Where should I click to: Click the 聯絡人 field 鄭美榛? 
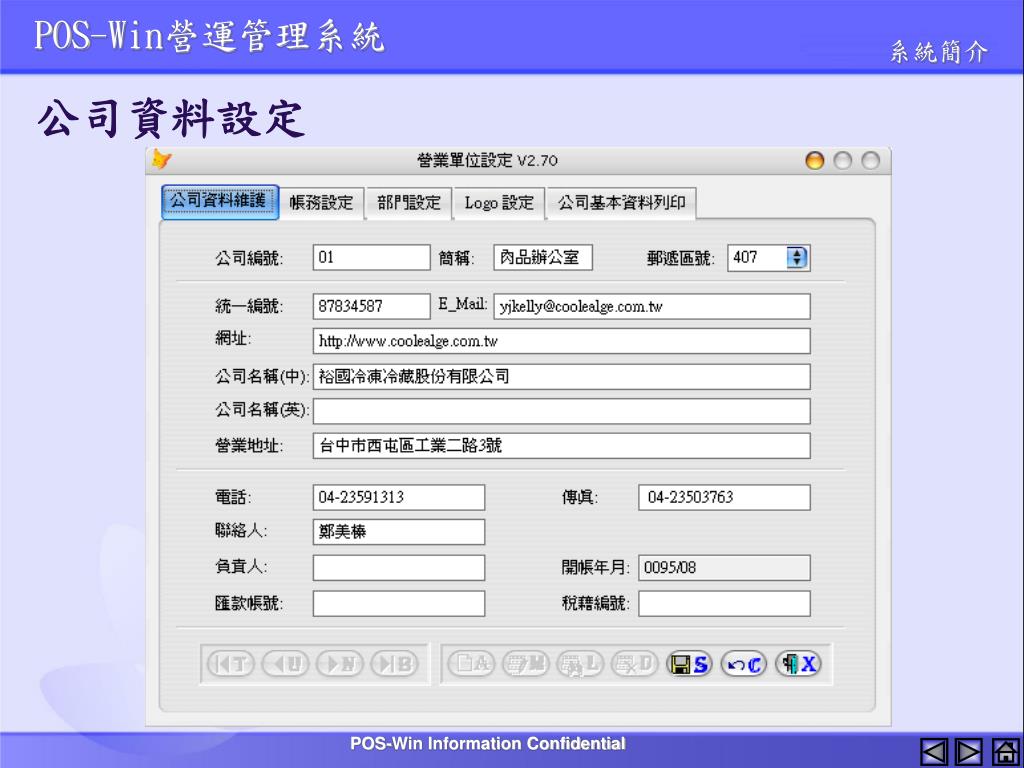pos(399,532)
